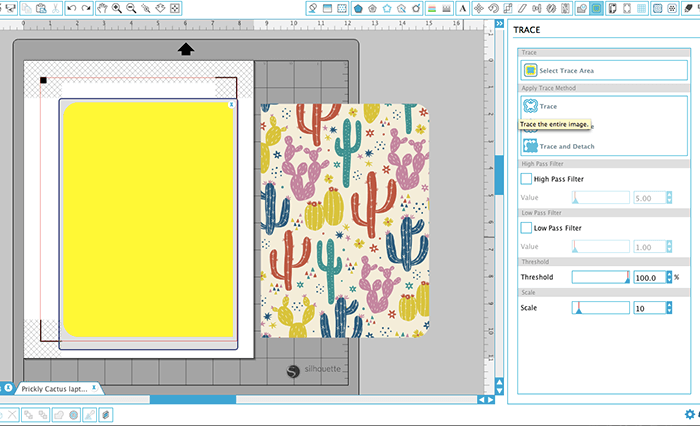The height and width of the screenshot is (426, 700).
Task: Redo the last action
Action: point(86,8)
